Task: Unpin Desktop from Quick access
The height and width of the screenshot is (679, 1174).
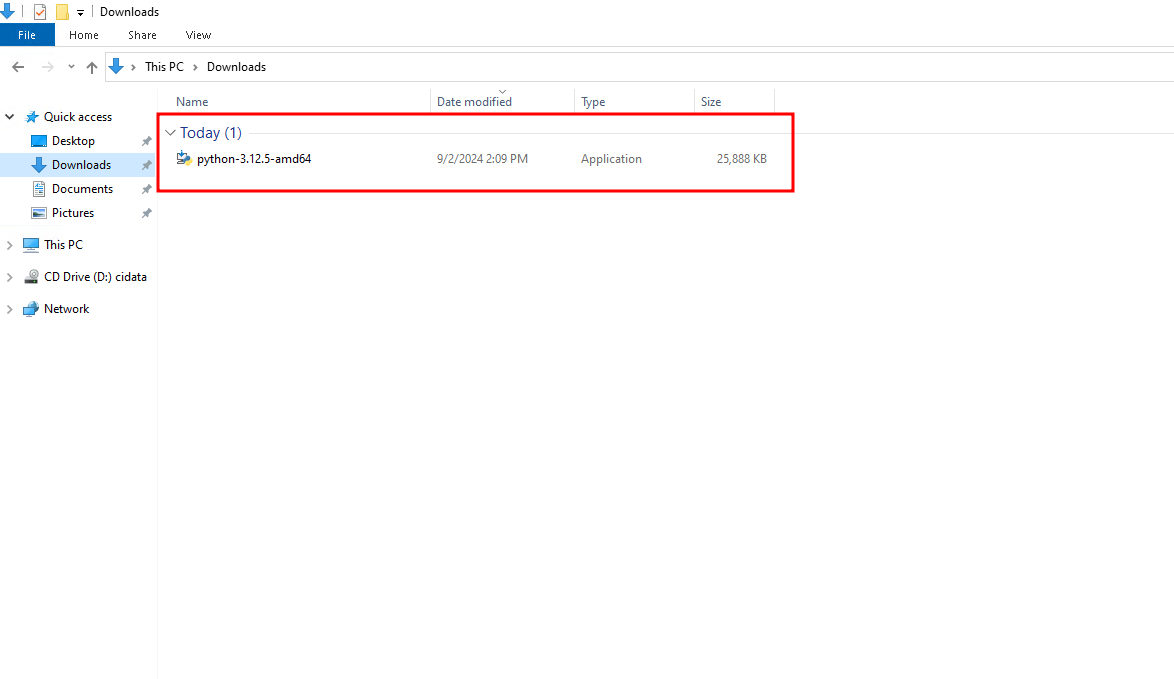Action: (146, 140)
